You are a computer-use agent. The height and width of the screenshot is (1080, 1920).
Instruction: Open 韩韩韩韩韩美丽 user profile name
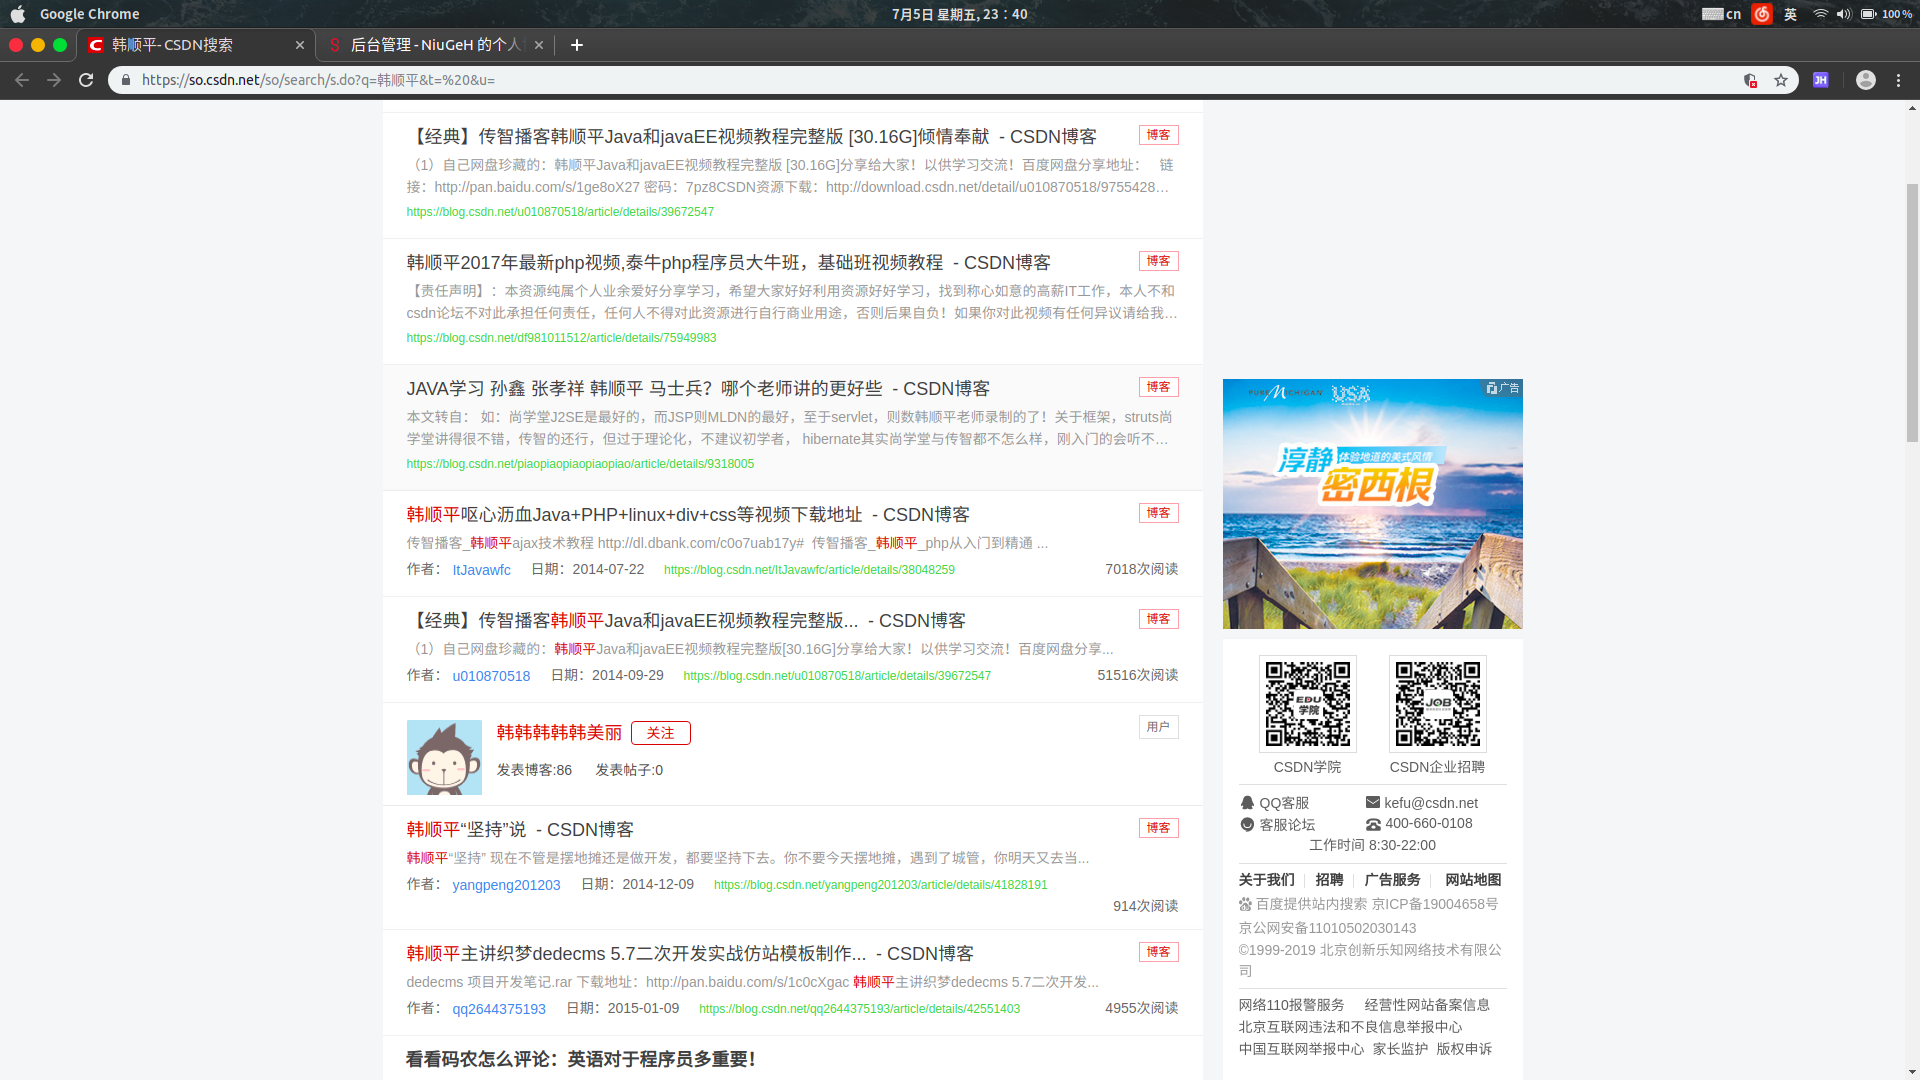(x=559, y=733)
